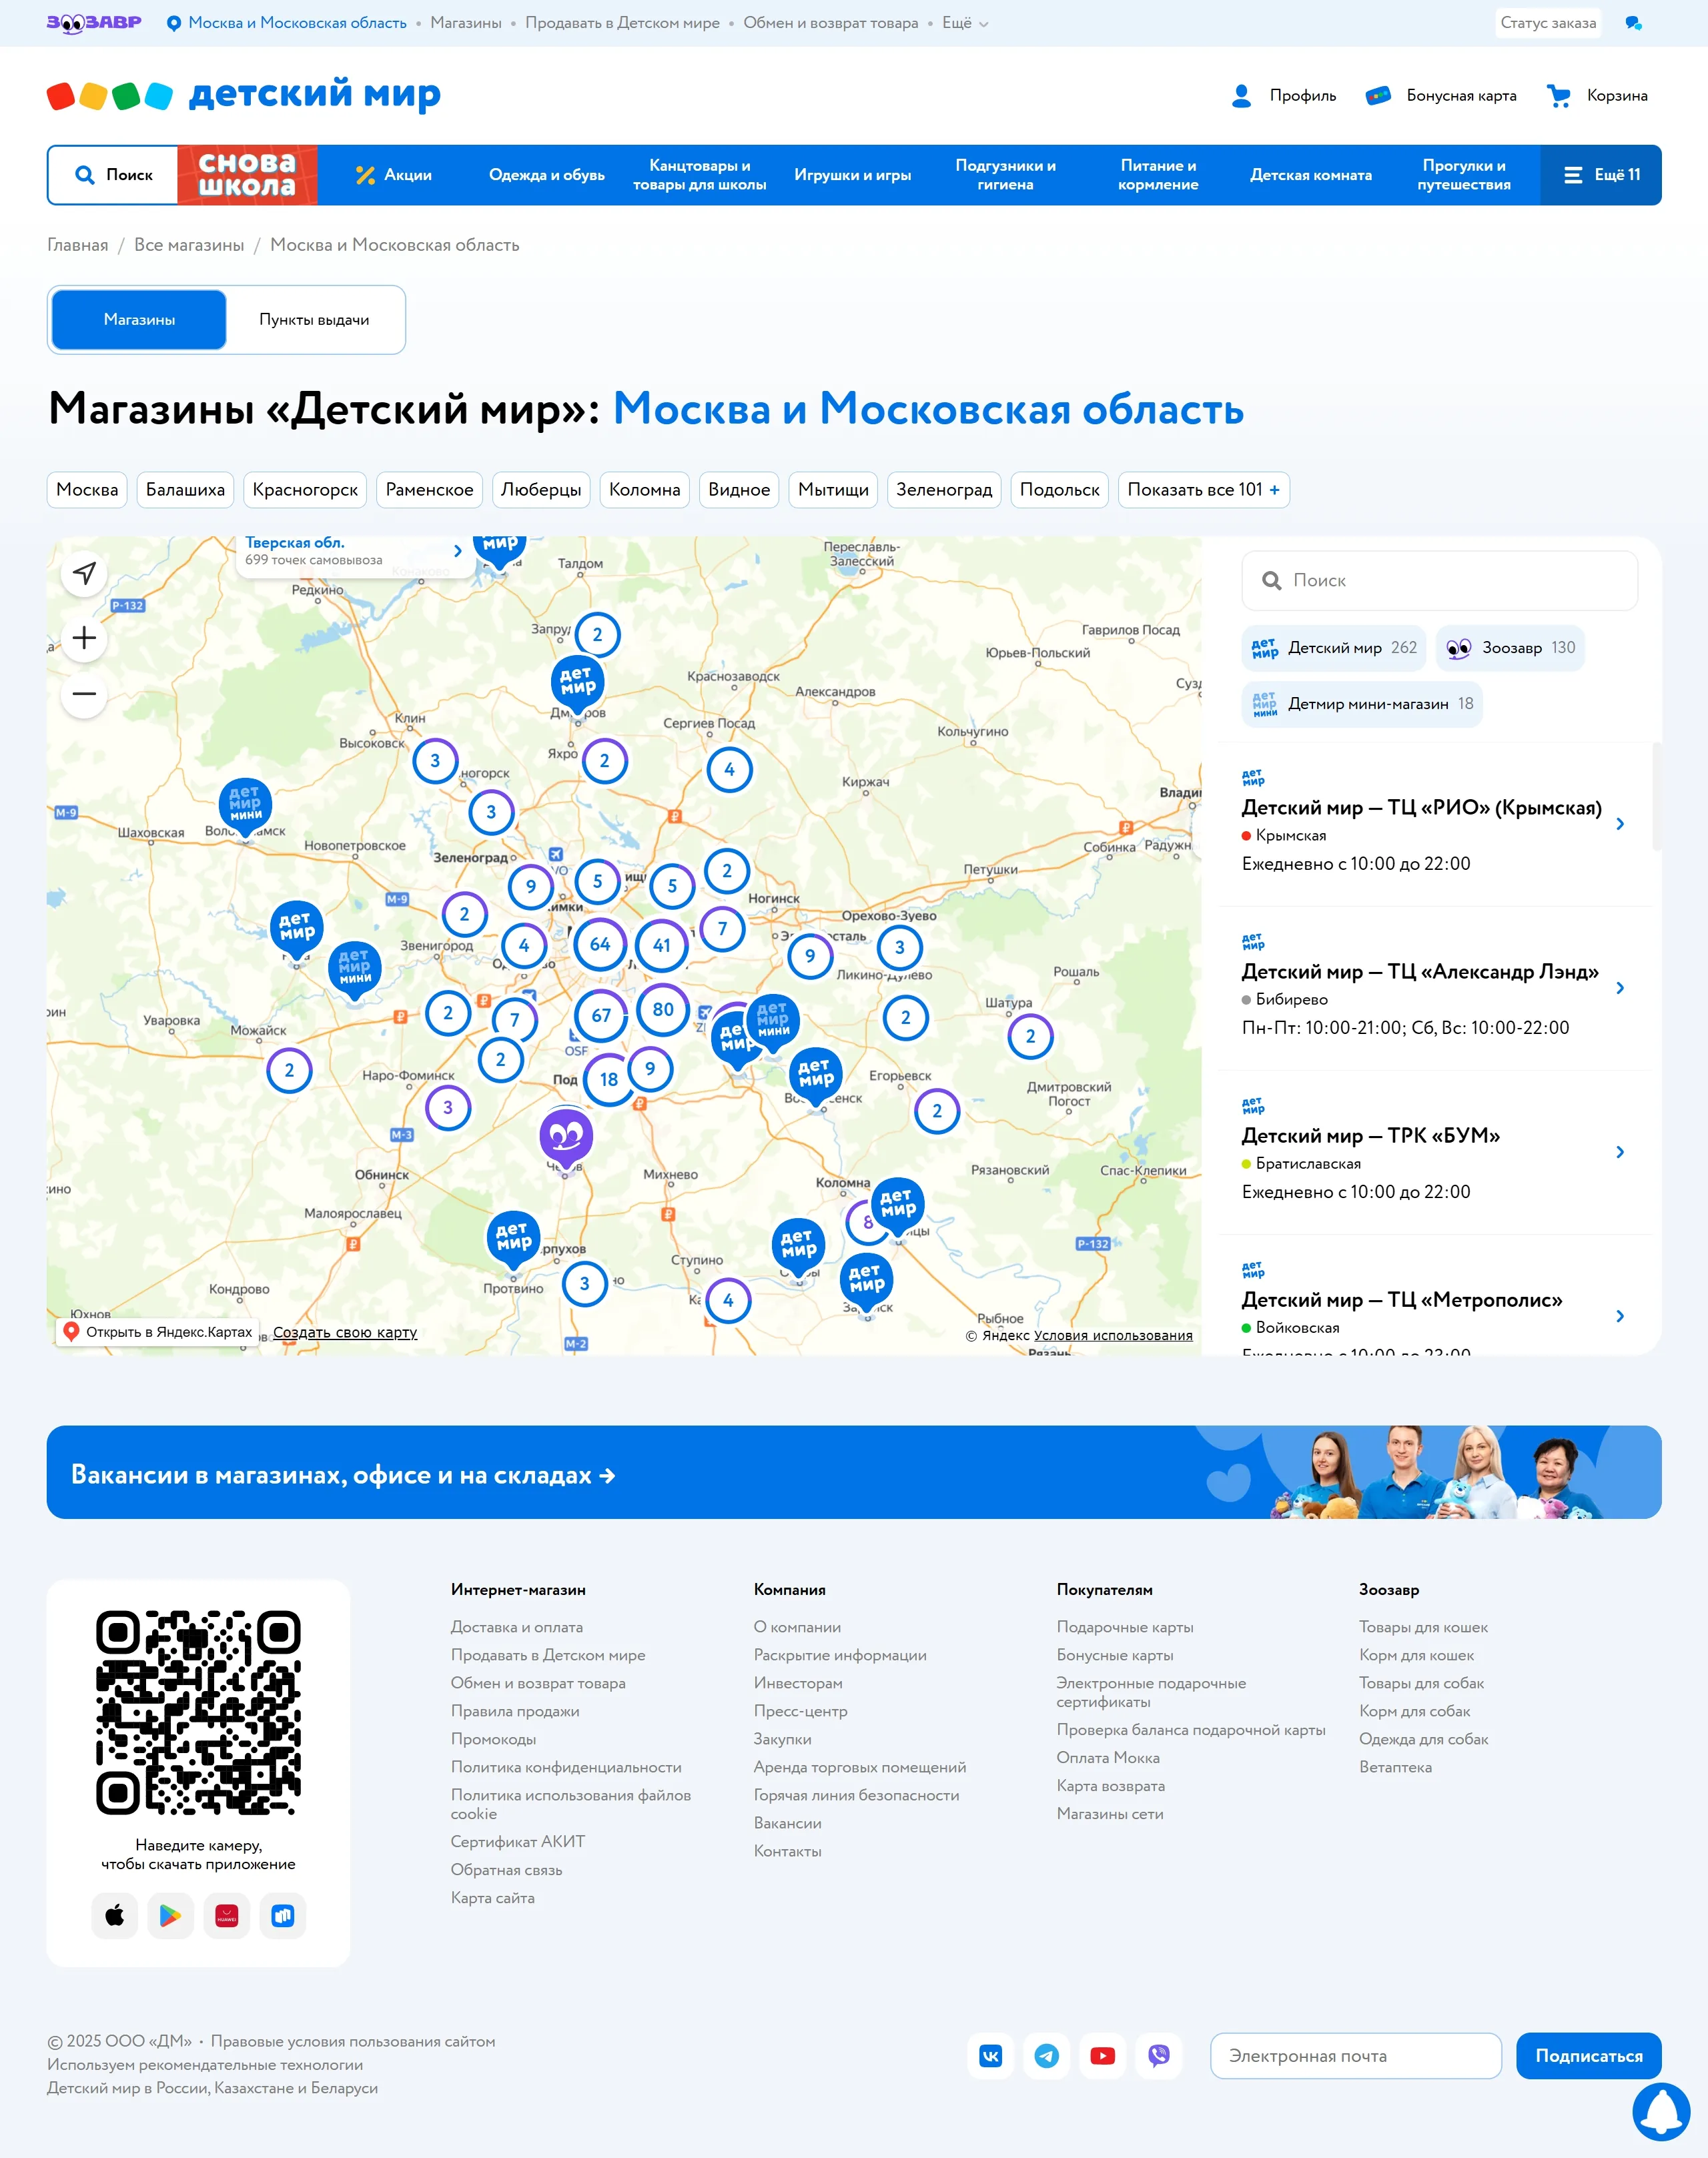Toggle the Зоозавр 130 store filter
The width and height of the screenshot is (1708, 2158).
point(1510,648)
